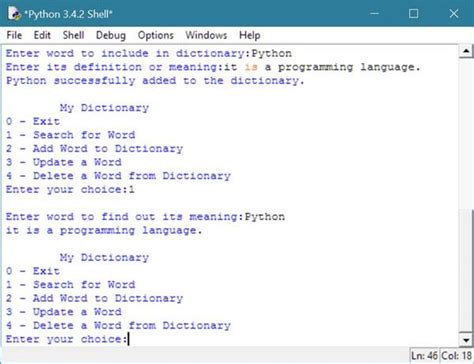
Task: Click '3 - Update a Word' in first listing
Action: click(x=63, y=162)
